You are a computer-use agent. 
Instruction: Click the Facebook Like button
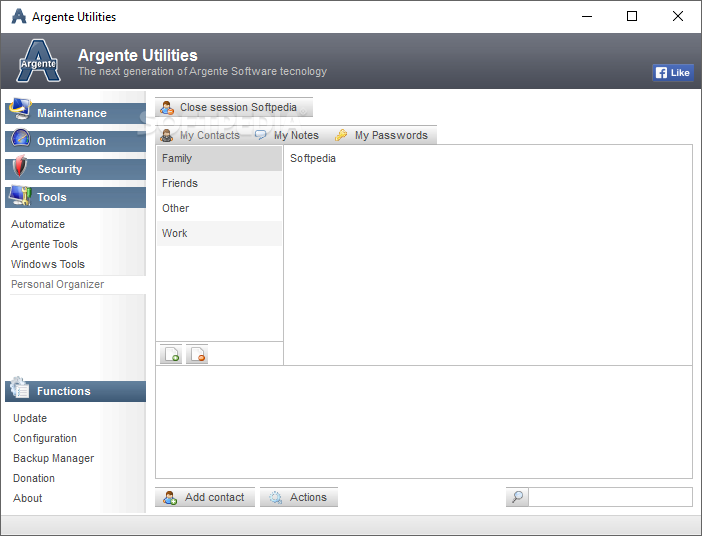pyautogui.click(x=673, y=73)
